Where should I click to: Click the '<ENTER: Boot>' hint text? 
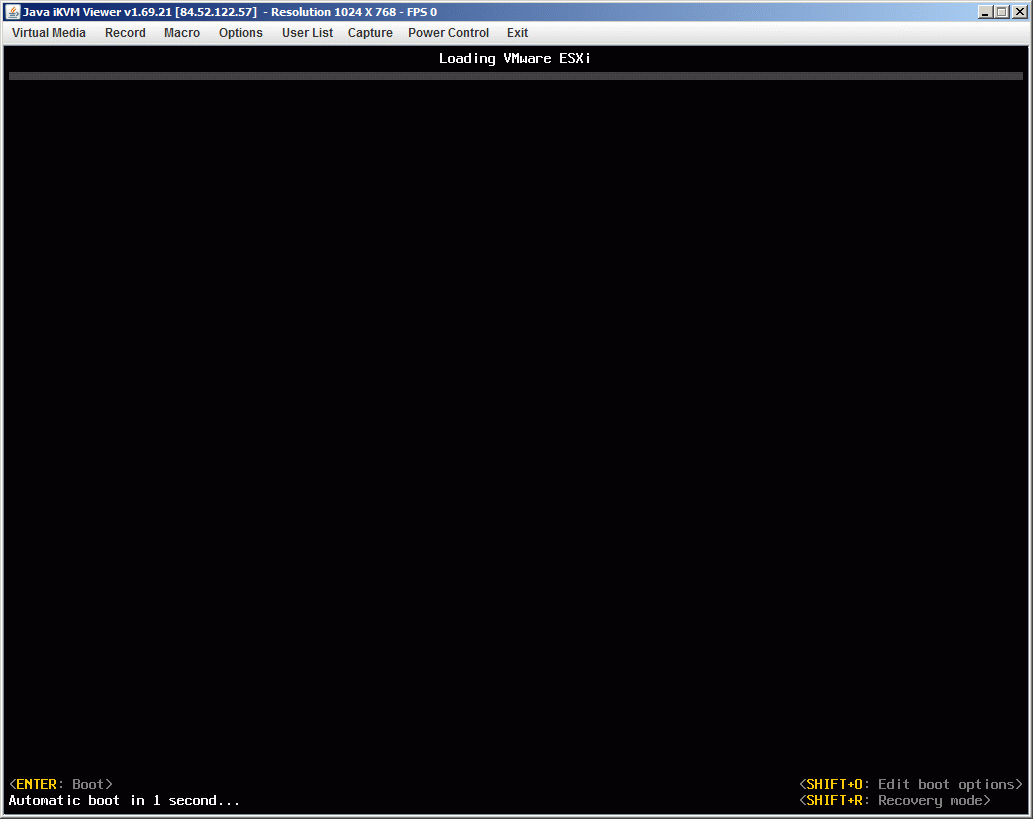click(x=61, y=784)
